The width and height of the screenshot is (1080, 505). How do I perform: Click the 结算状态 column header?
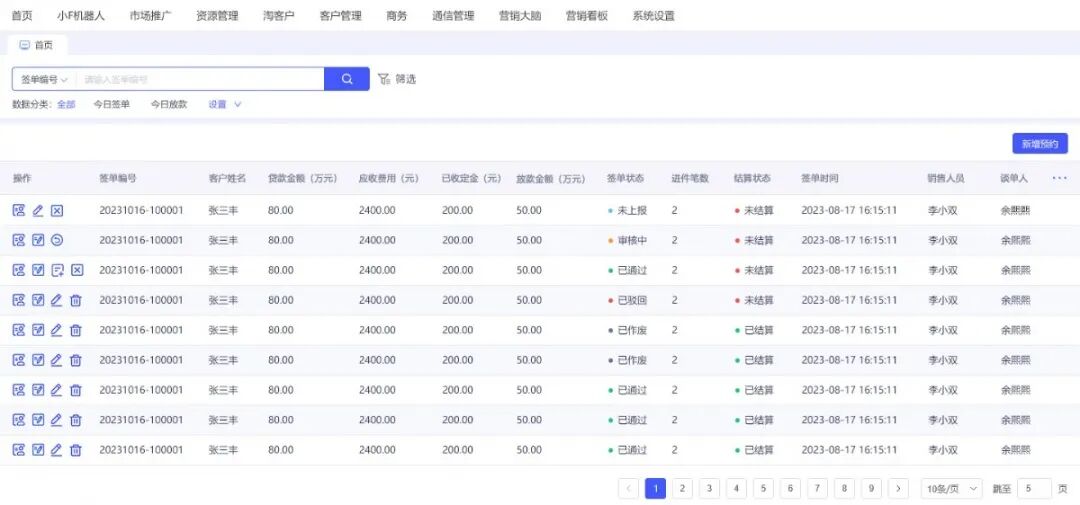pyautogui.click(x=752, y=178)
